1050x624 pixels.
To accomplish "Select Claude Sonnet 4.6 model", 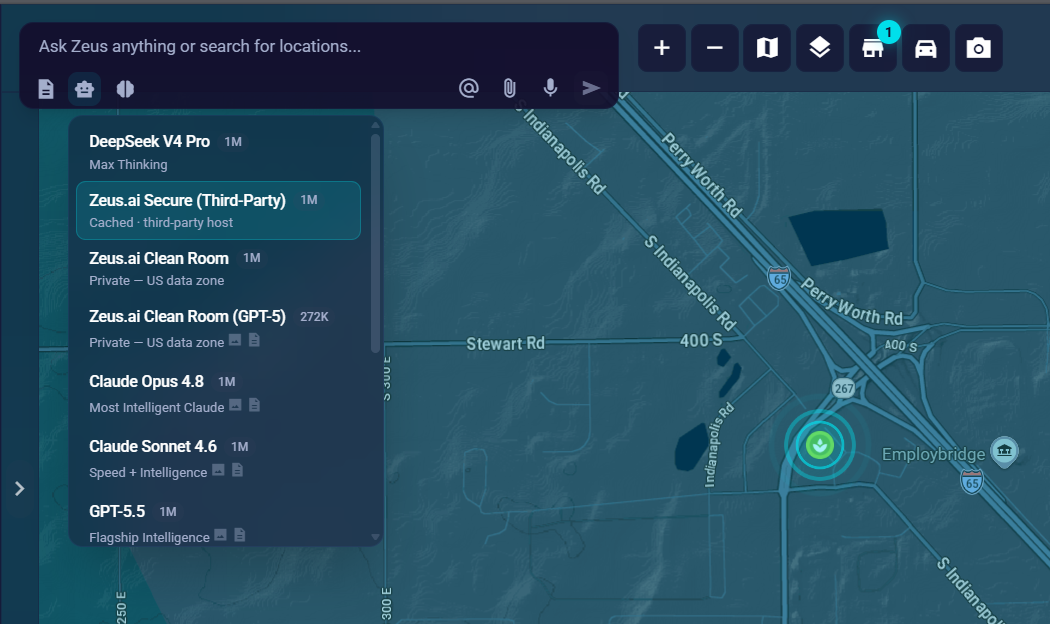I will pos(218,459).
